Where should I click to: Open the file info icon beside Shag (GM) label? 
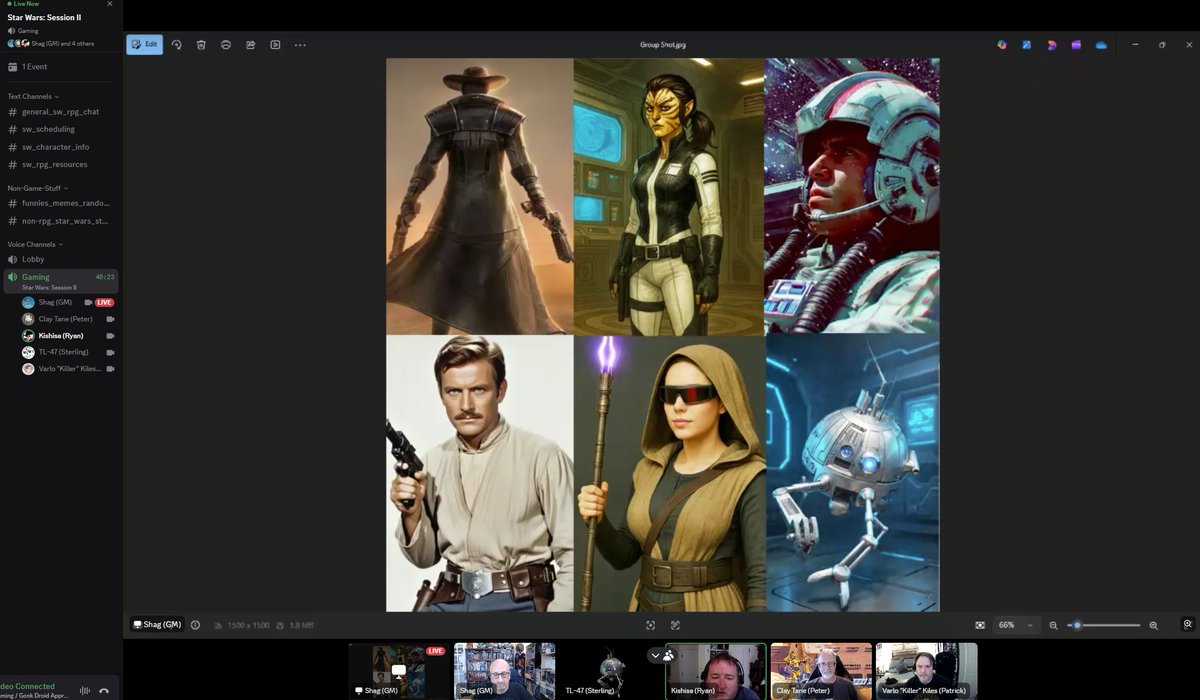pyautogui.click(x=195, y=625)
